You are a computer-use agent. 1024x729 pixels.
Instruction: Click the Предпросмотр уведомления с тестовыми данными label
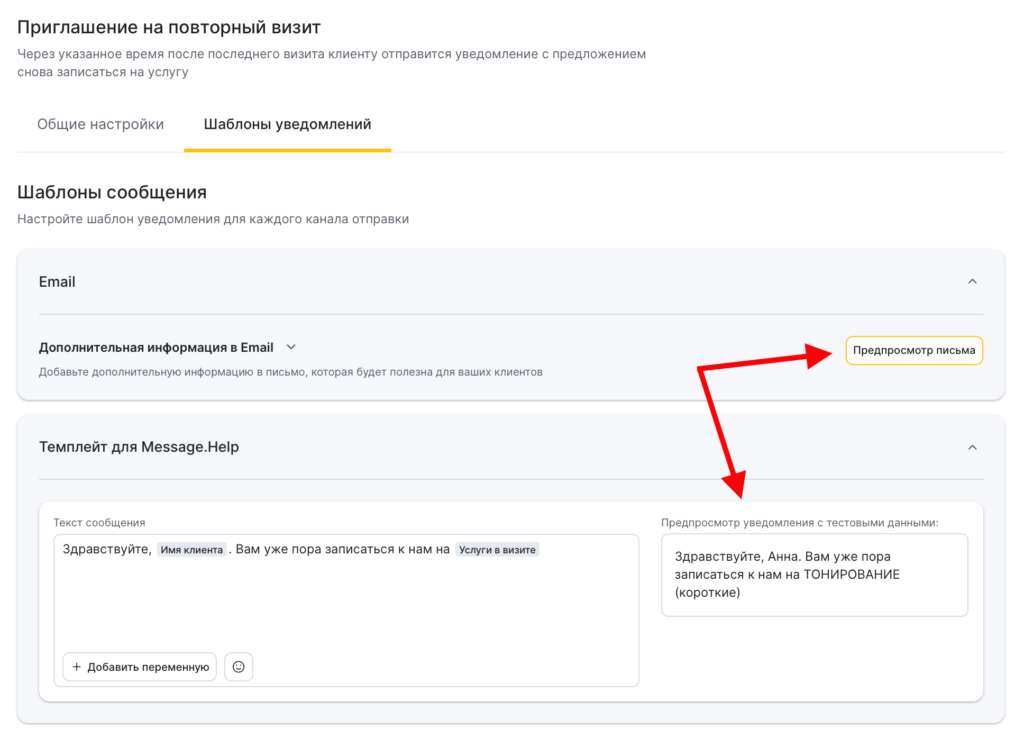pos(800,523)
